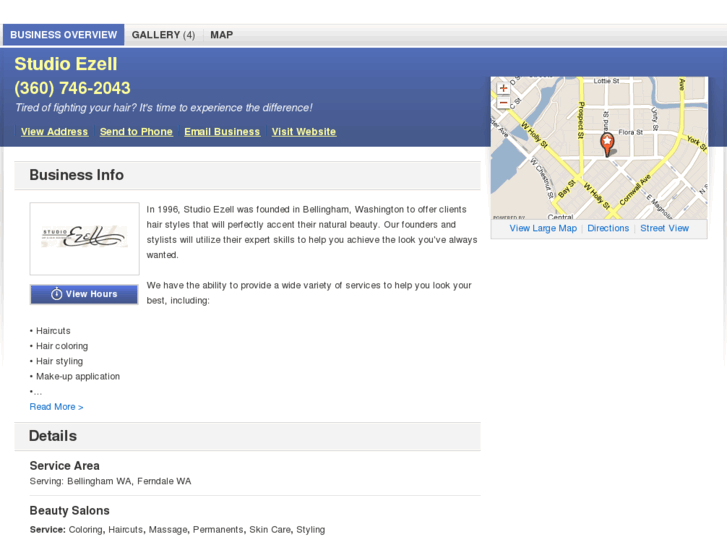Click the Send to Phone link
Image resolution: width=727 pixels, height=545 pixels.
(x=136, y=132)
